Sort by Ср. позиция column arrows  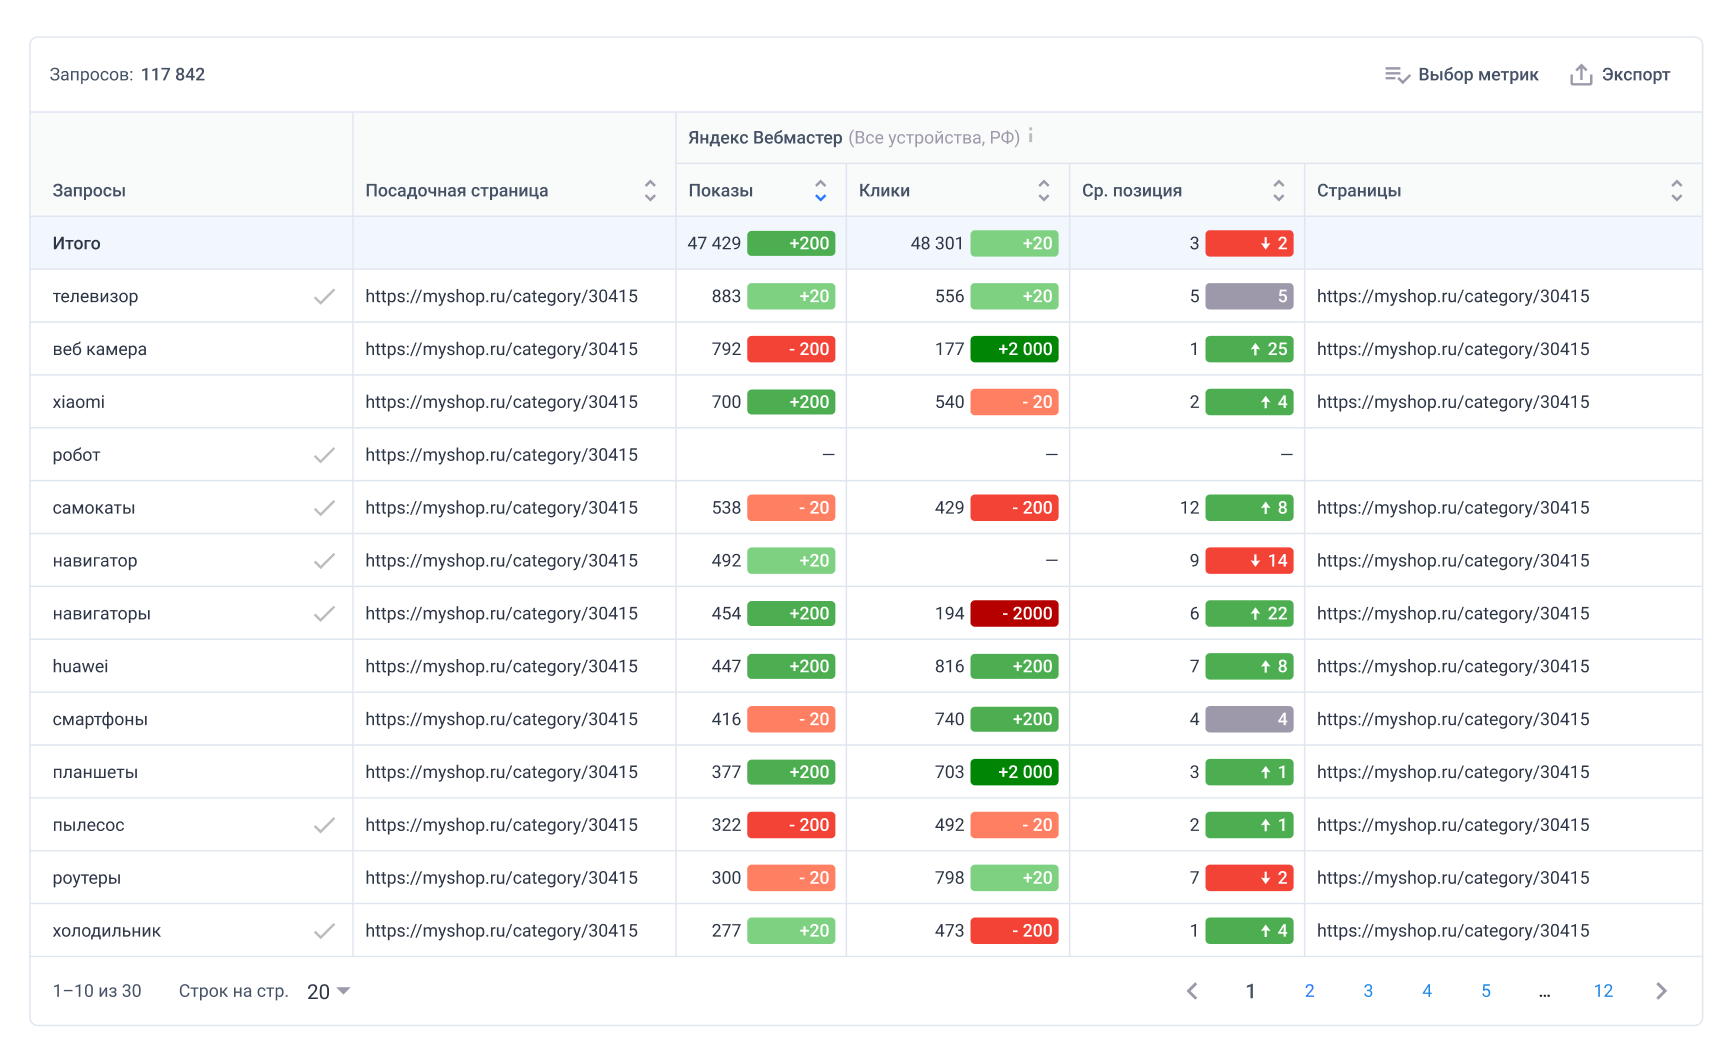point(1278,190)
